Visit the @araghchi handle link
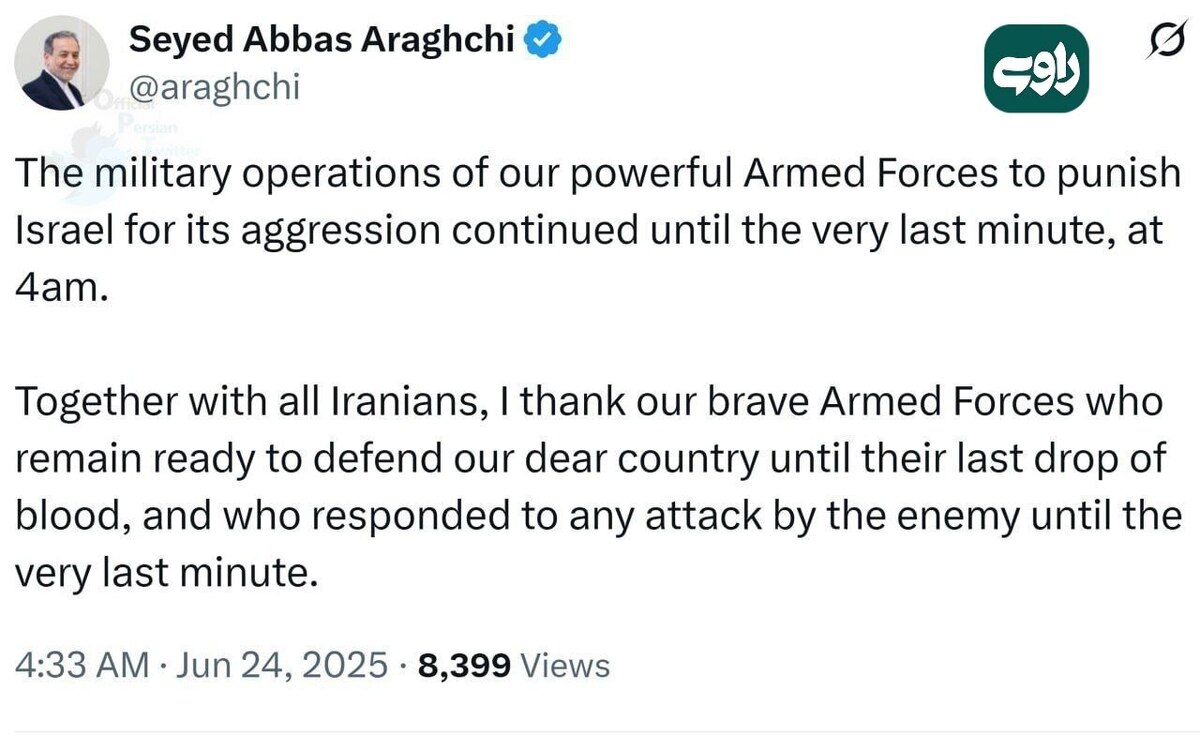 214,88
